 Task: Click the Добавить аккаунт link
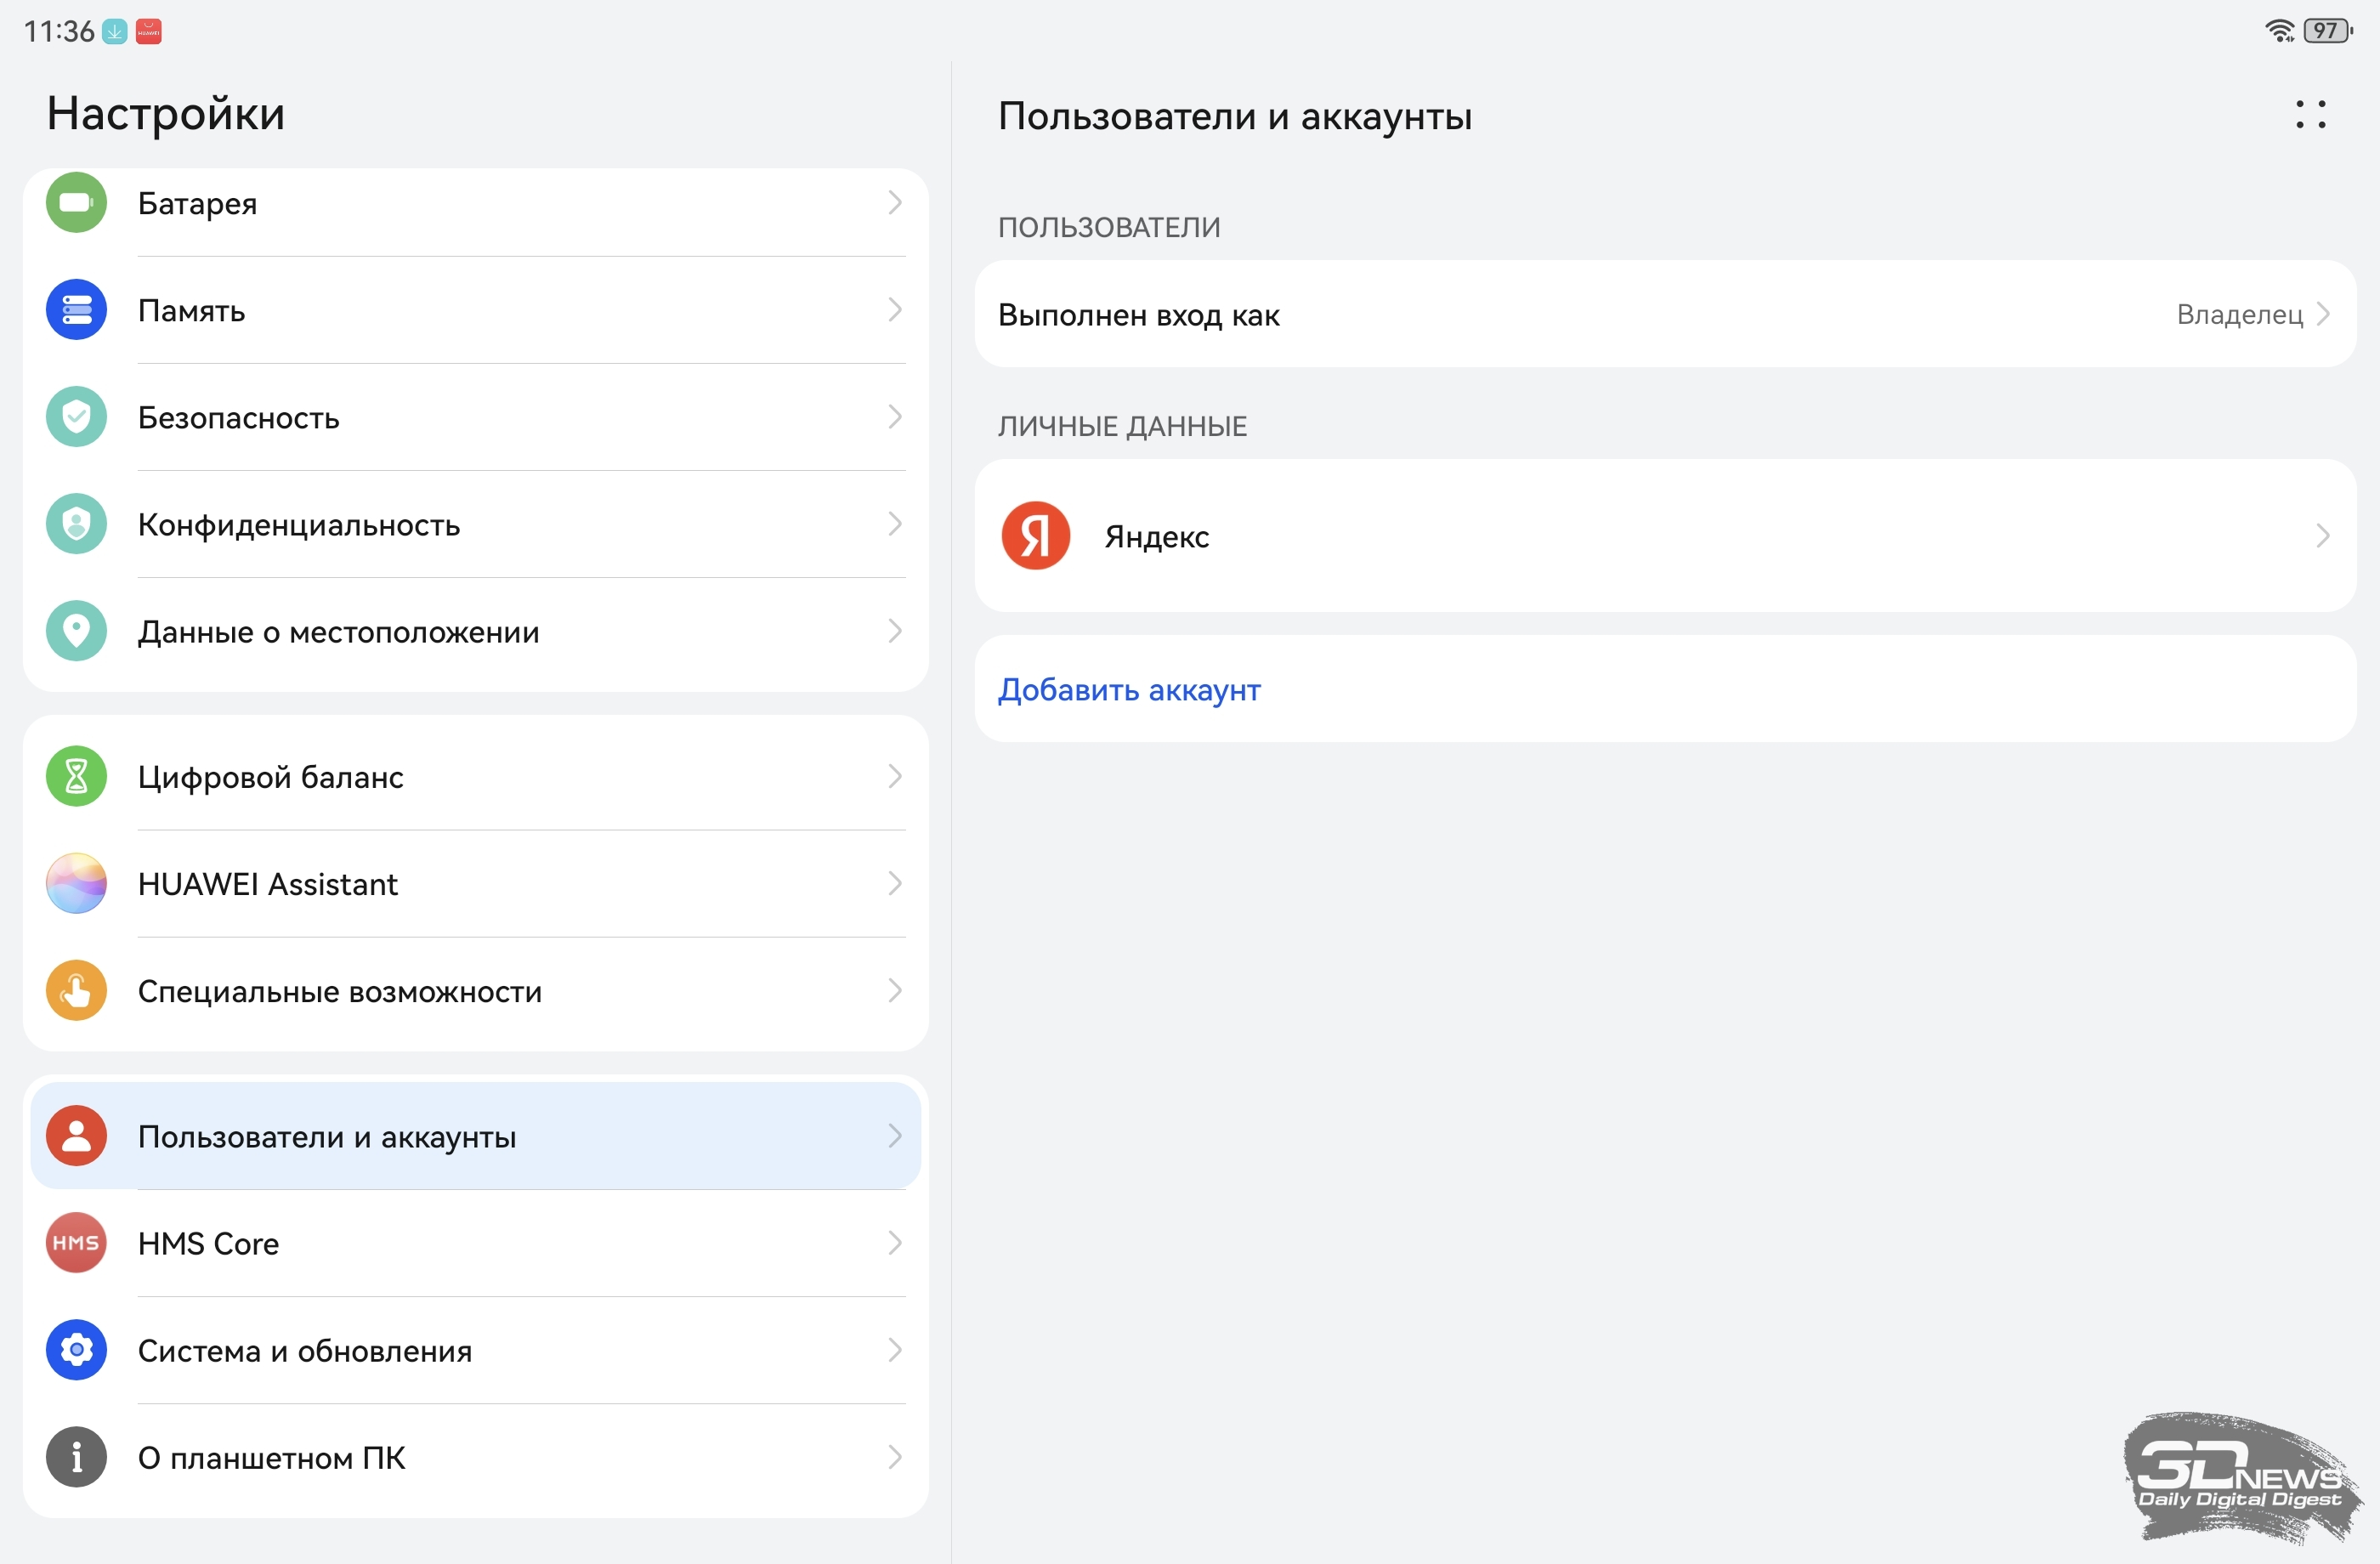(1129, 690)
